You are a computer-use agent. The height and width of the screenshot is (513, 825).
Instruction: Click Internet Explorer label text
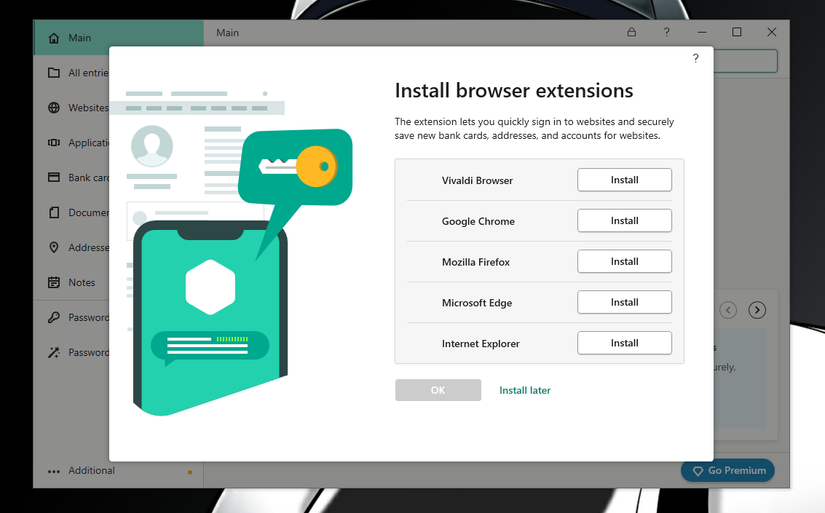pos(480,344)
